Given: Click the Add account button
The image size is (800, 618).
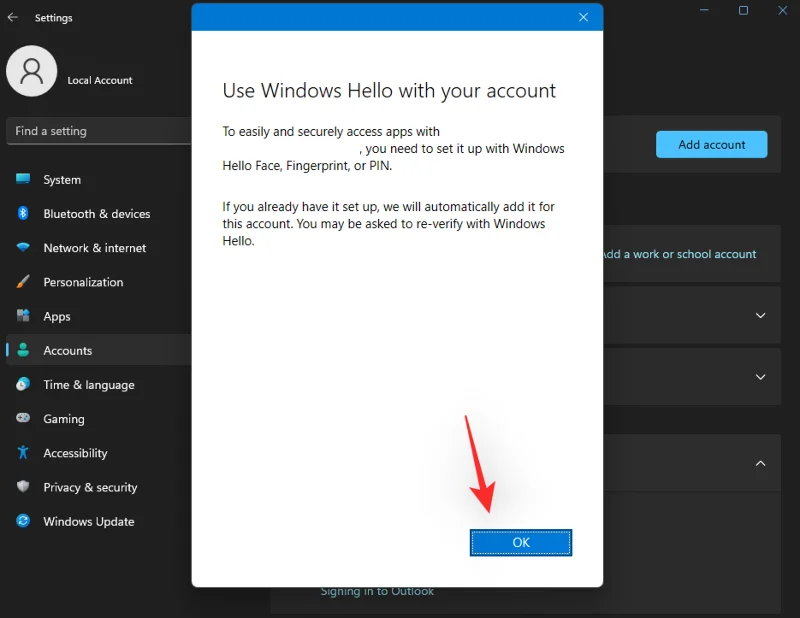Looking at the screenshot, I should click(x=711, y=144).
